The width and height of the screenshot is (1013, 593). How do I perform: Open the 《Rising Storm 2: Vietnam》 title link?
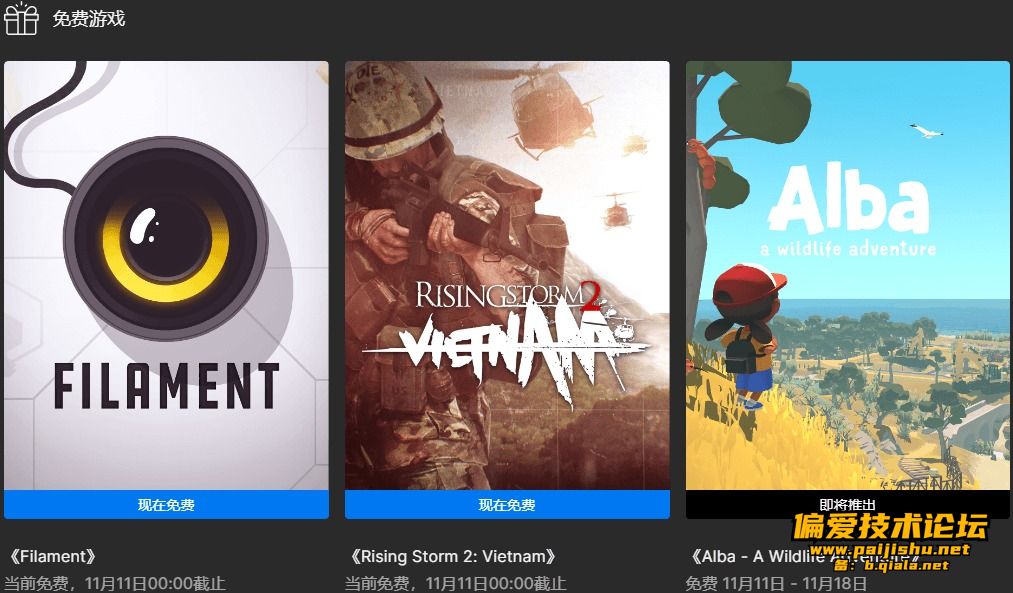(x=453, y=556)
